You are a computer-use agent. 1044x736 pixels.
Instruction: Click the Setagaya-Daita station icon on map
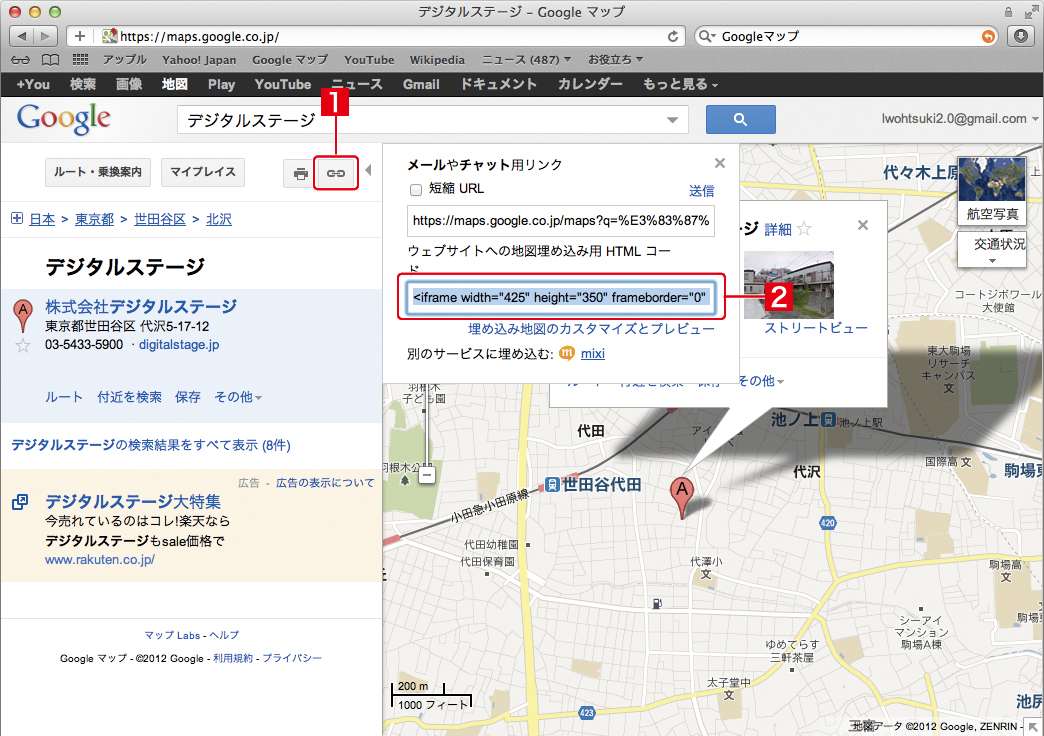(552, 484)
